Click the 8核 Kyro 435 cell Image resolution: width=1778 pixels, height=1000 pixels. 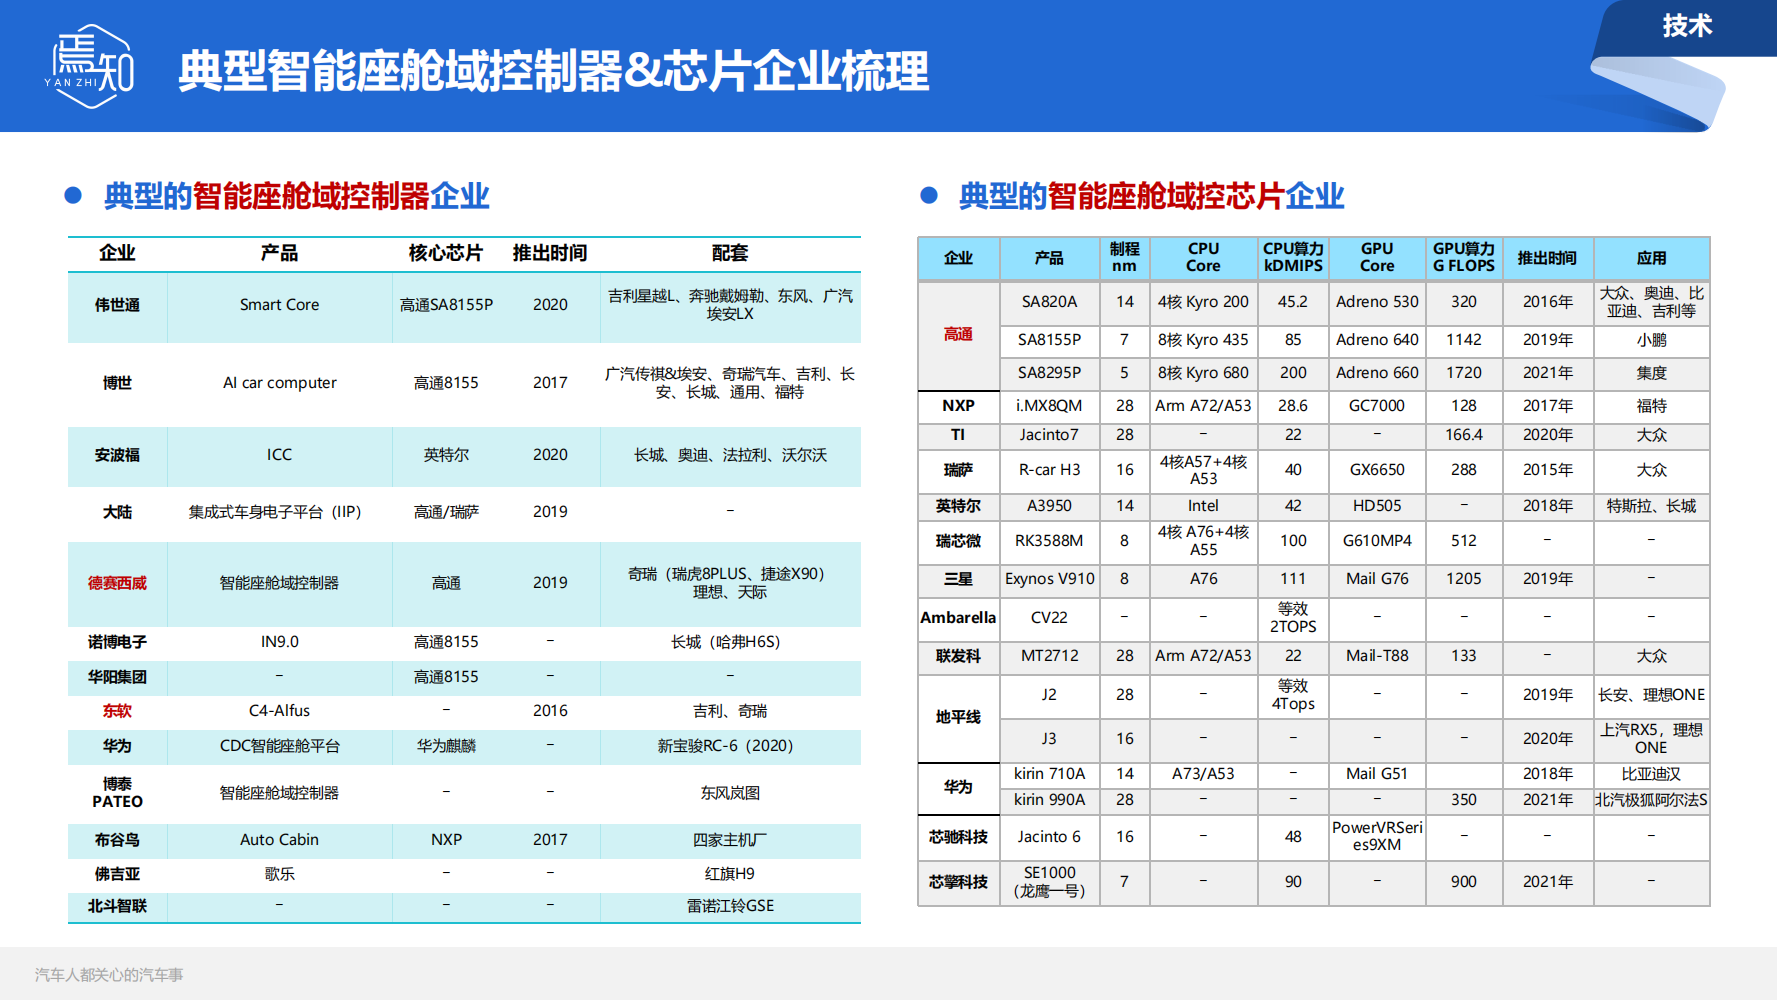click(x=1203, y=340)
